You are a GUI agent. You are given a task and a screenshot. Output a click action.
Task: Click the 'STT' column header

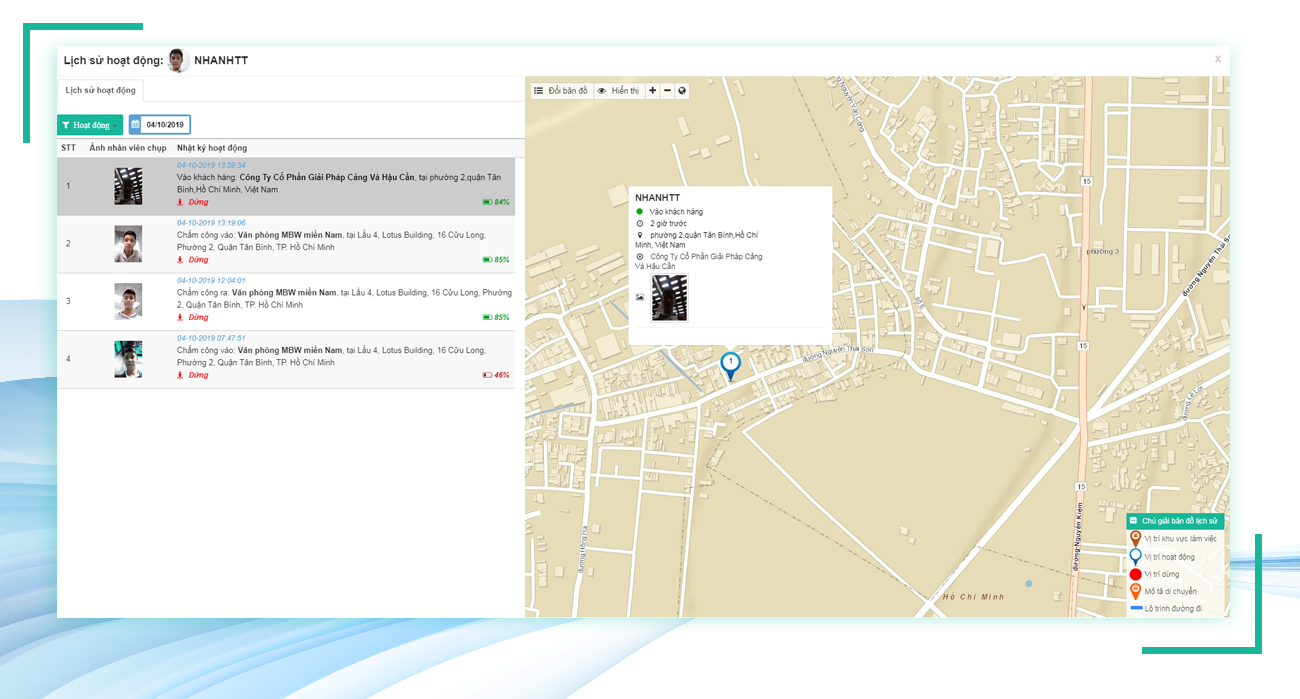[68, 148]
